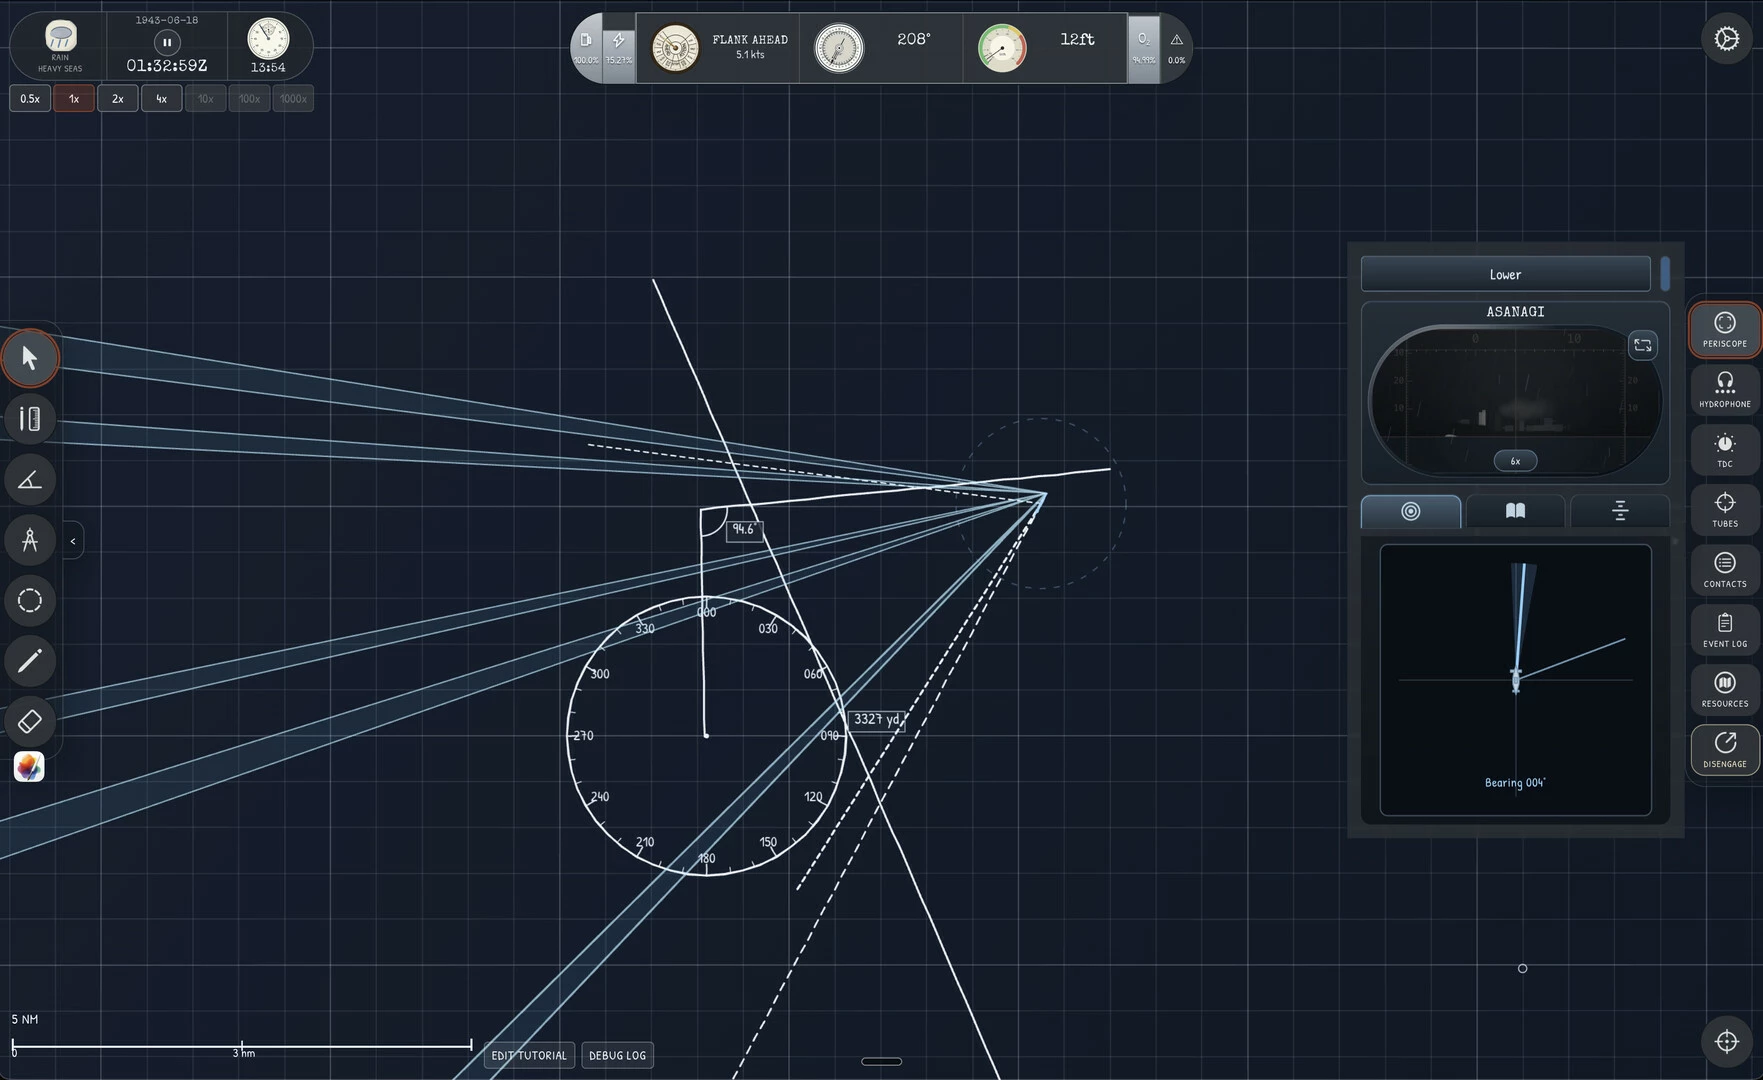
Task: Select the angle protractor tool
Action: coord(30,480)
